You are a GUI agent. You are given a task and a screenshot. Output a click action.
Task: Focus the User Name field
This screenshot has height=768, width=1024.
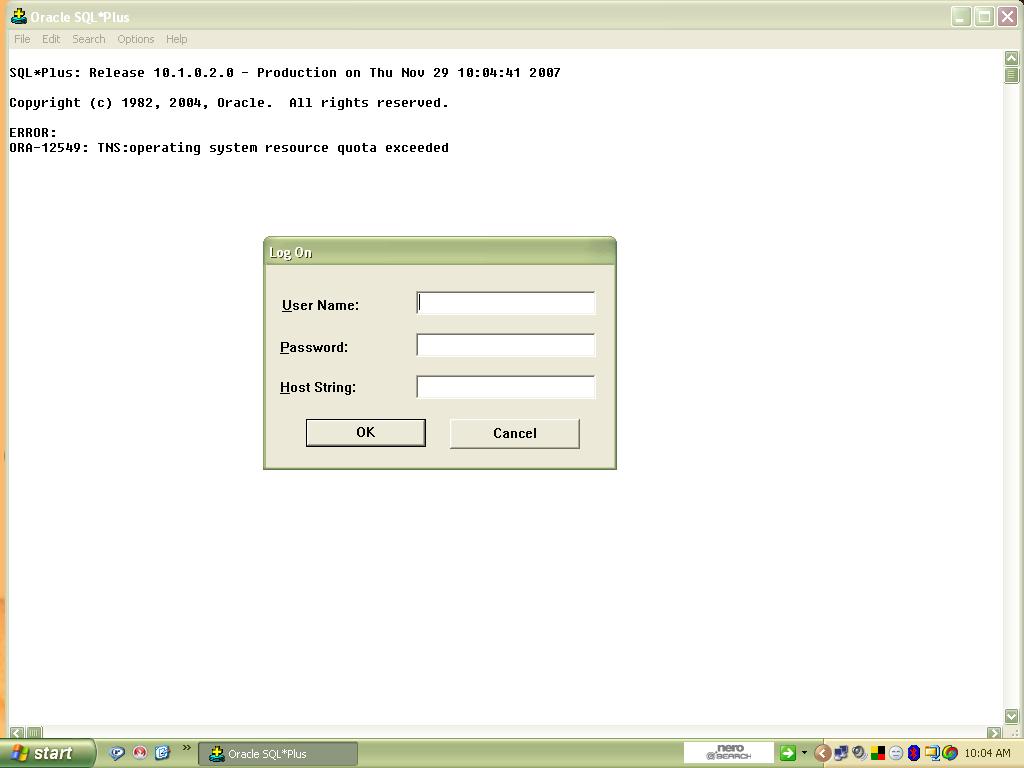point(505,303)
